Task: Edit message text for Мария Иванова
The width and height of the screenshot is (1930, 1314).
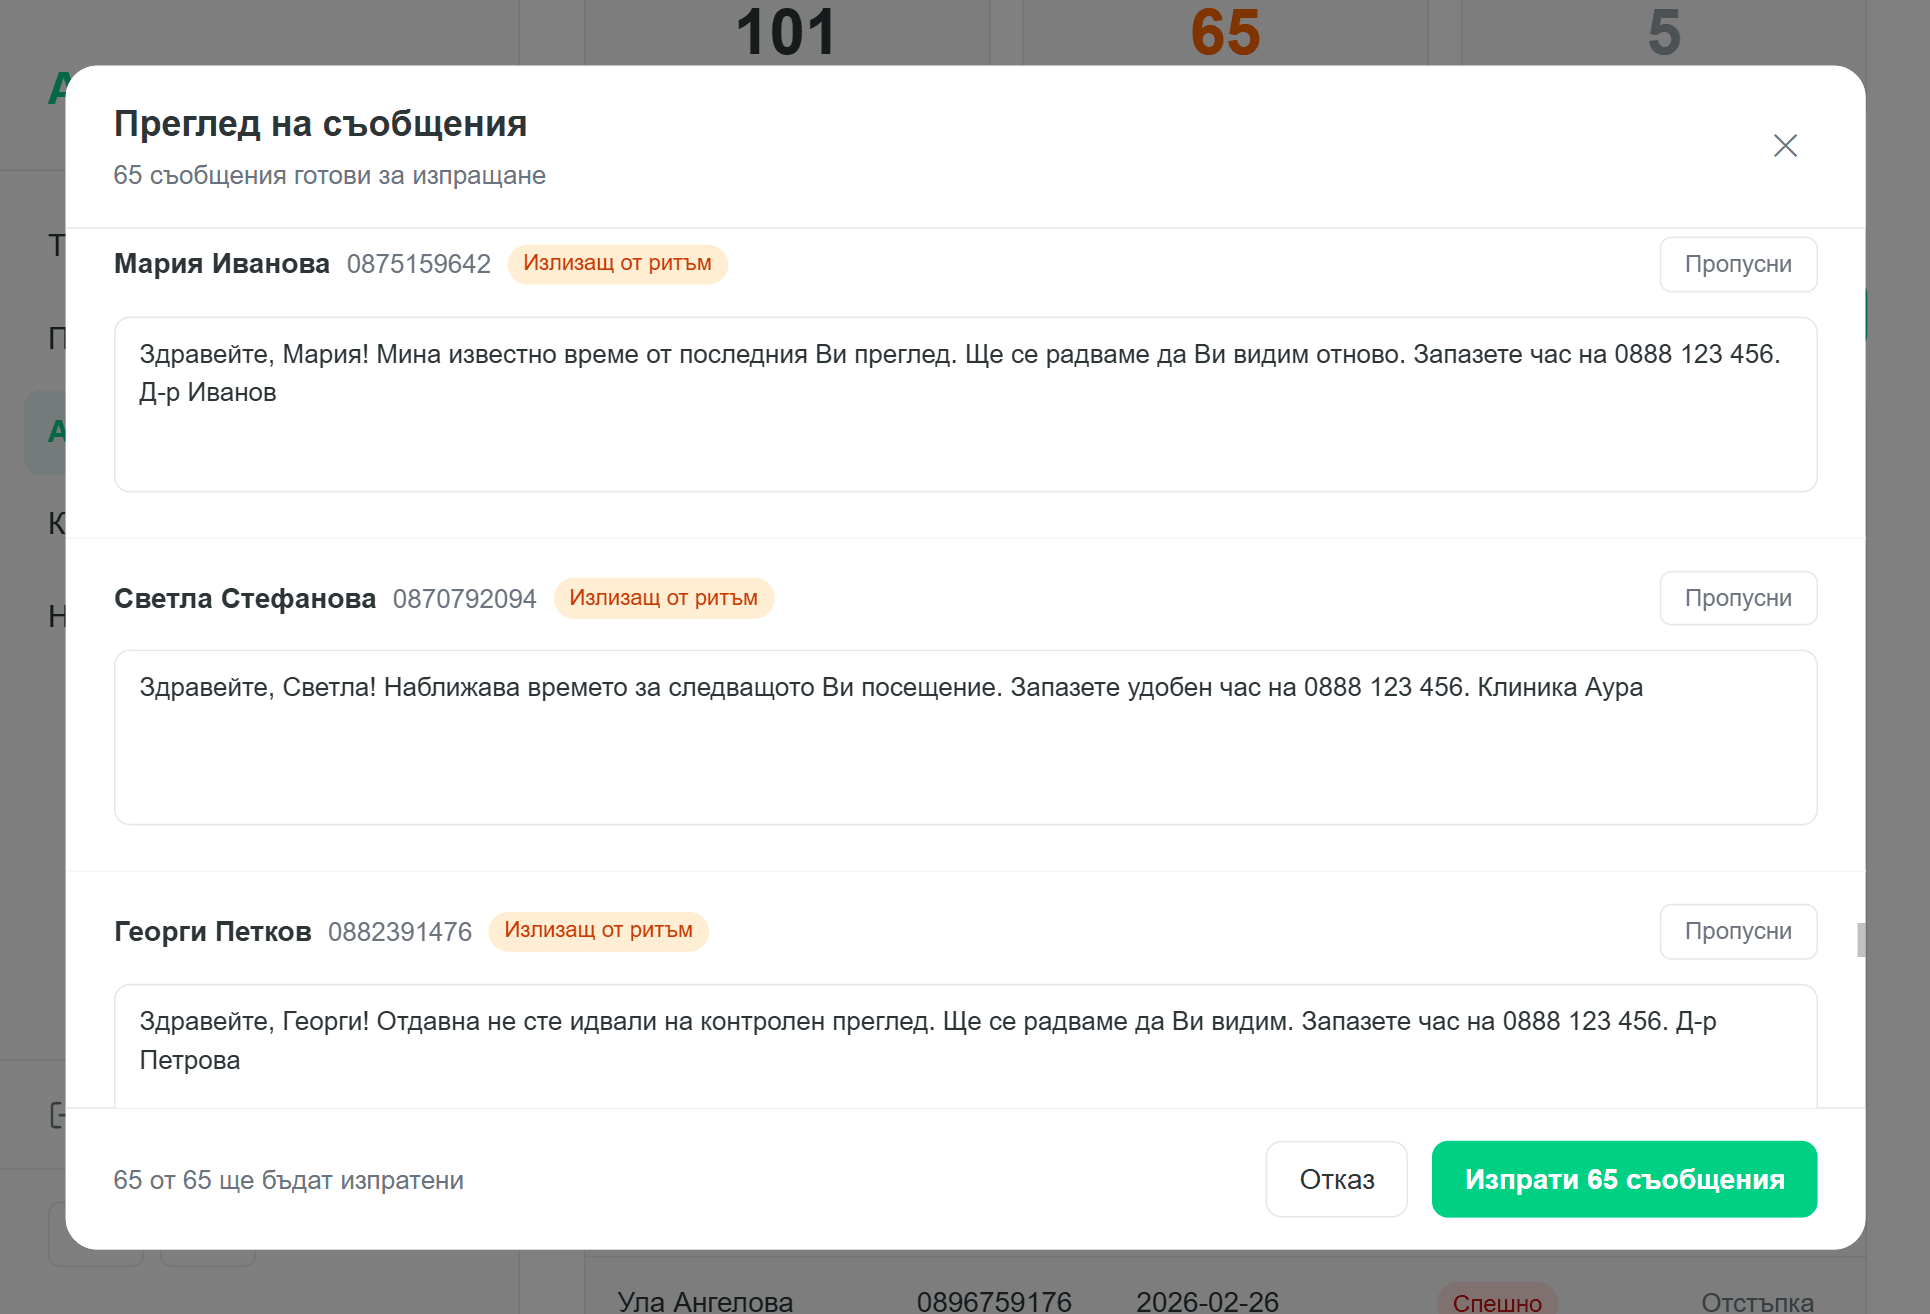Action: coord(965,404)
